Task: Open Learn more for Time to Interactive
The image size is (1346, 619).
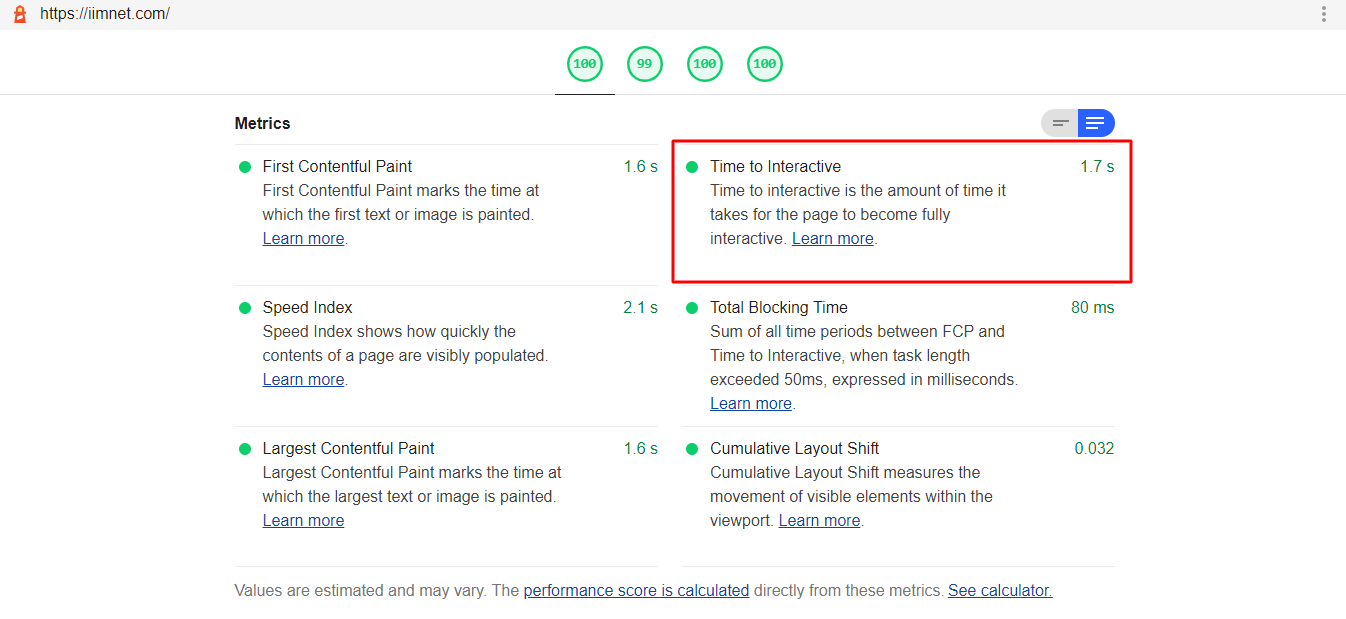Action: coord(832,239)
